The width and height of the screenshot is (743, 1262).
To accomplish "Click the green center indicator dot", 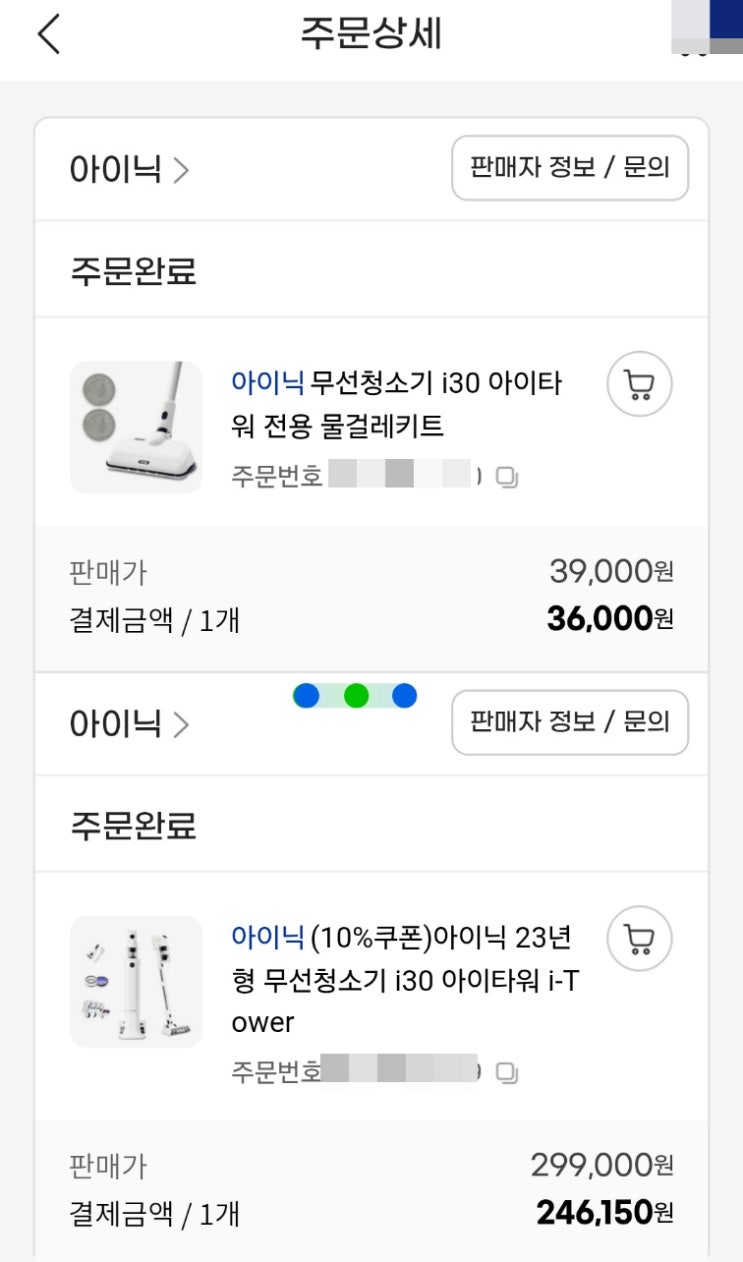I will click(x=356, y=696).
